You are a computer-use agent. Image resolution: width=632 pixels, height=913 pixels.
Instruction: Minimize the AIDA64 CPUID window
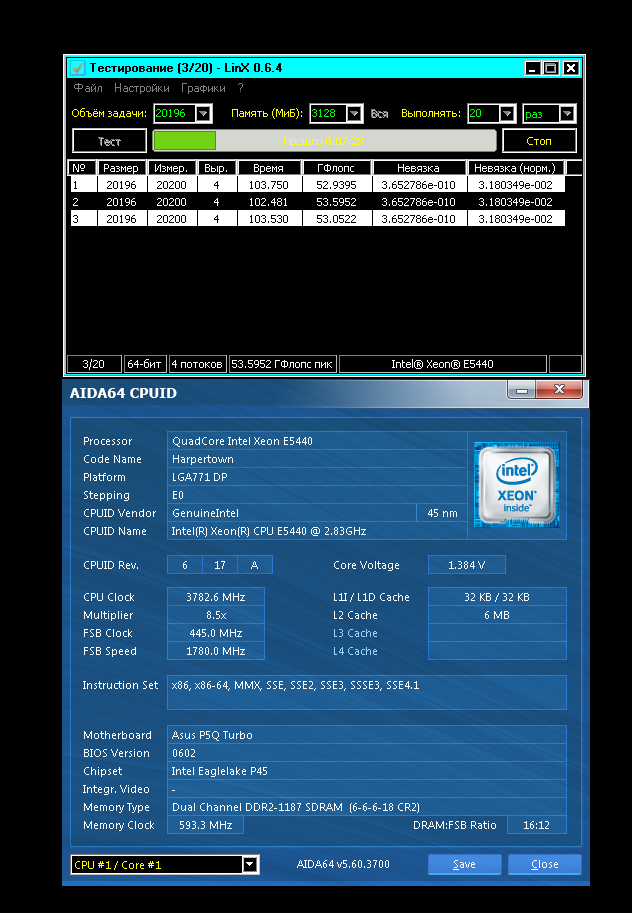[x=521, y=390]
